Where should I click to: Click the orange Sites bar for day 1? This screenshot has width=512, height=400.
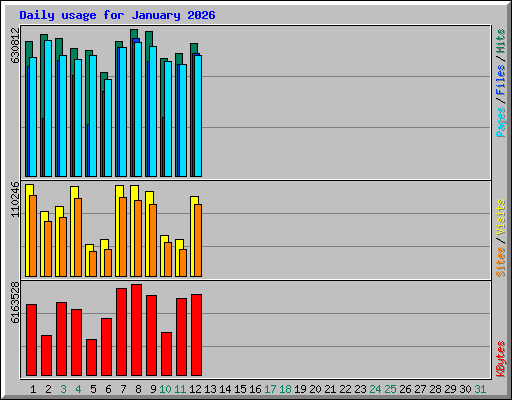pos(33,236)
